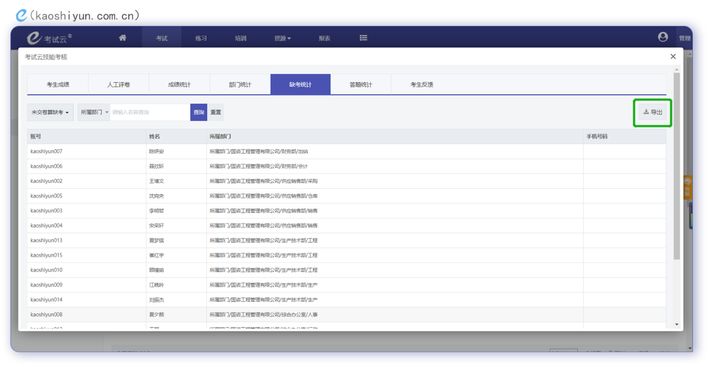The width and height of the screenshot is (720, 367).
Task: Open the 报表 navigation item
Action: (x=324, y=38)
